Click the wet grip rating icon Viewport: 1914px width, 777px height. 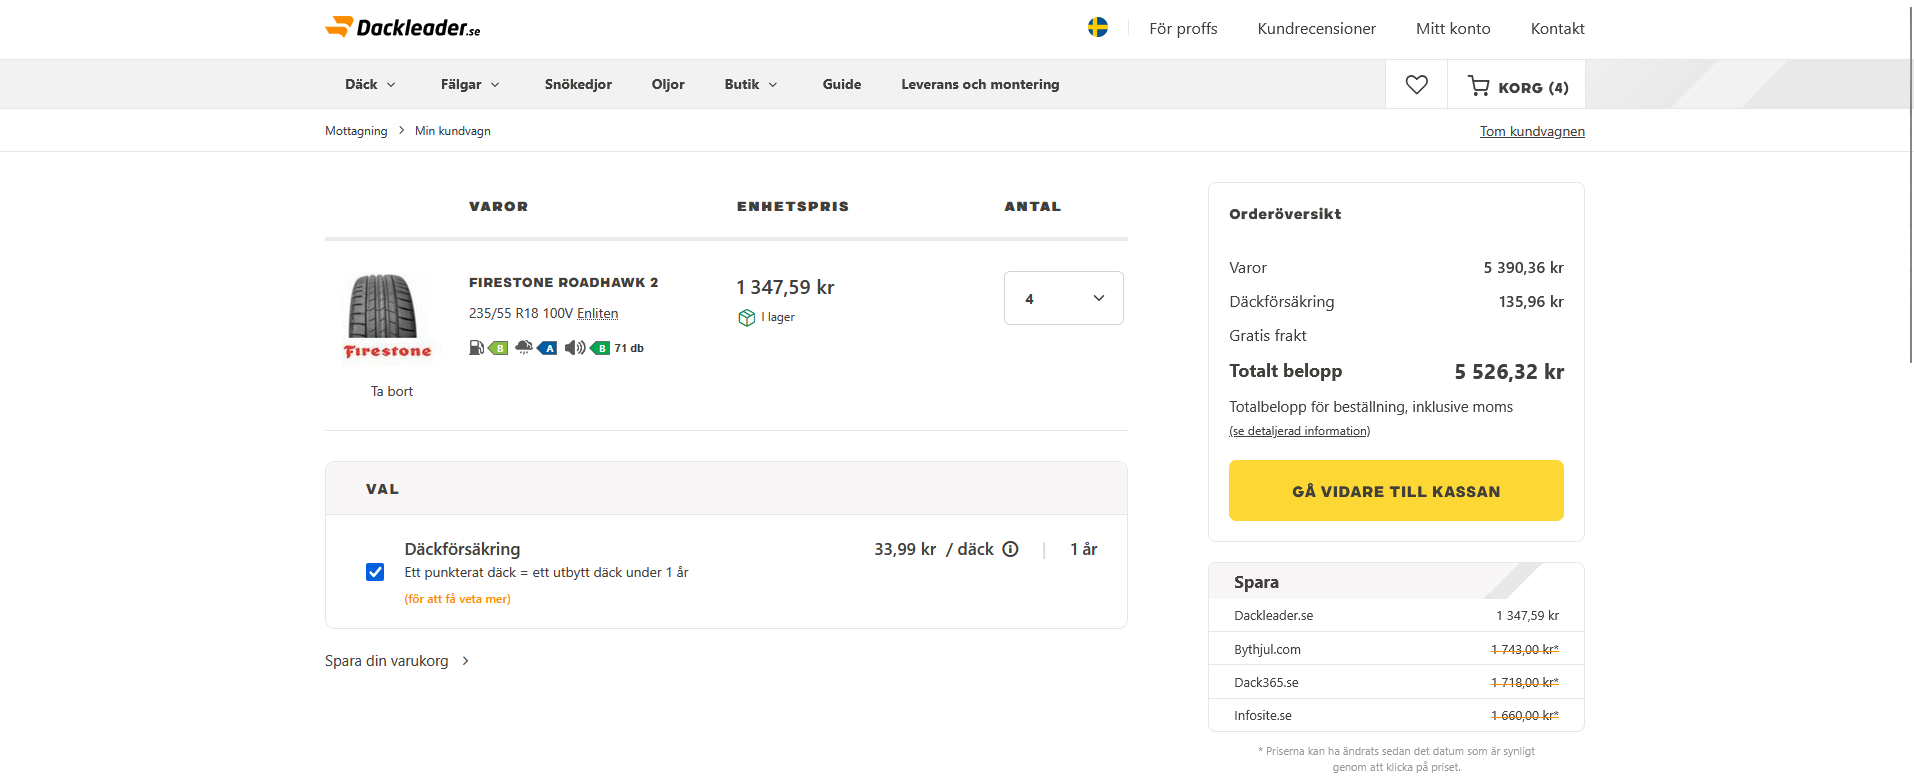tap(536, 348)
